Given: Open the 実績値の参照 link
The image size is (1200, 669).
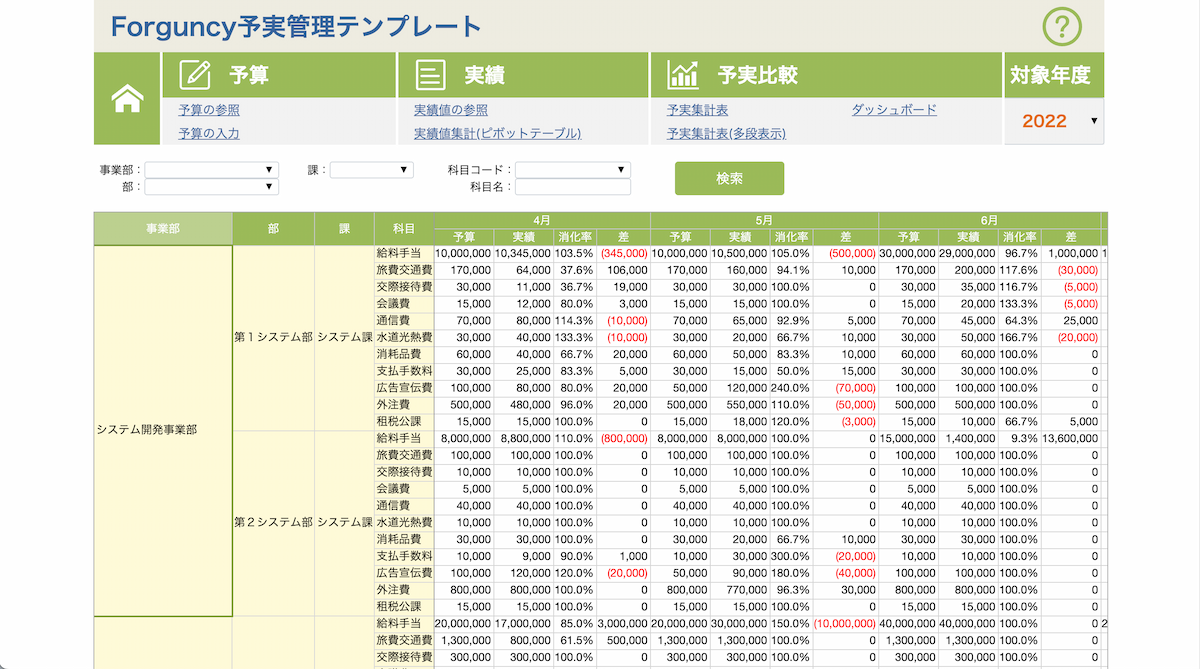Looking at the screenshot, I should (451, 110).
